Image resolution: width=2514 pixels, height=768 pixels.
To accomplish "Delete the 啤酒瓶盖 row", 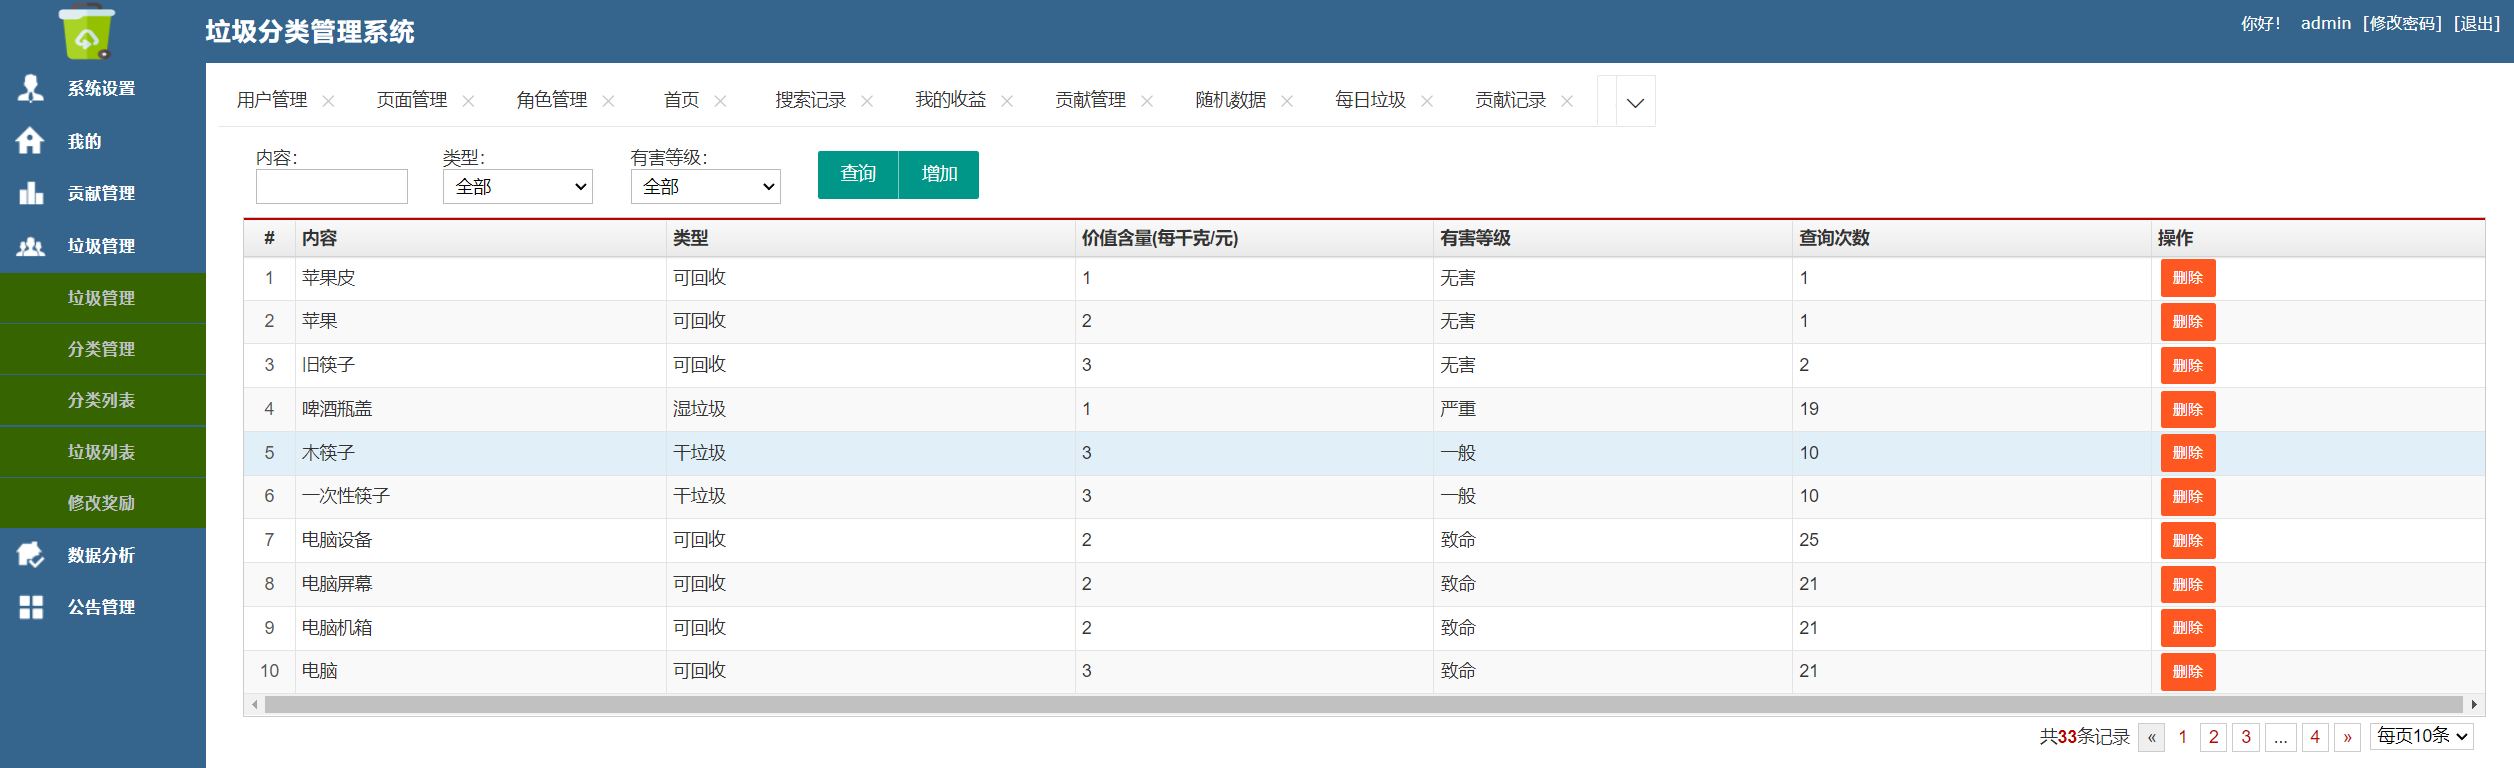I will click(2188, 410).
